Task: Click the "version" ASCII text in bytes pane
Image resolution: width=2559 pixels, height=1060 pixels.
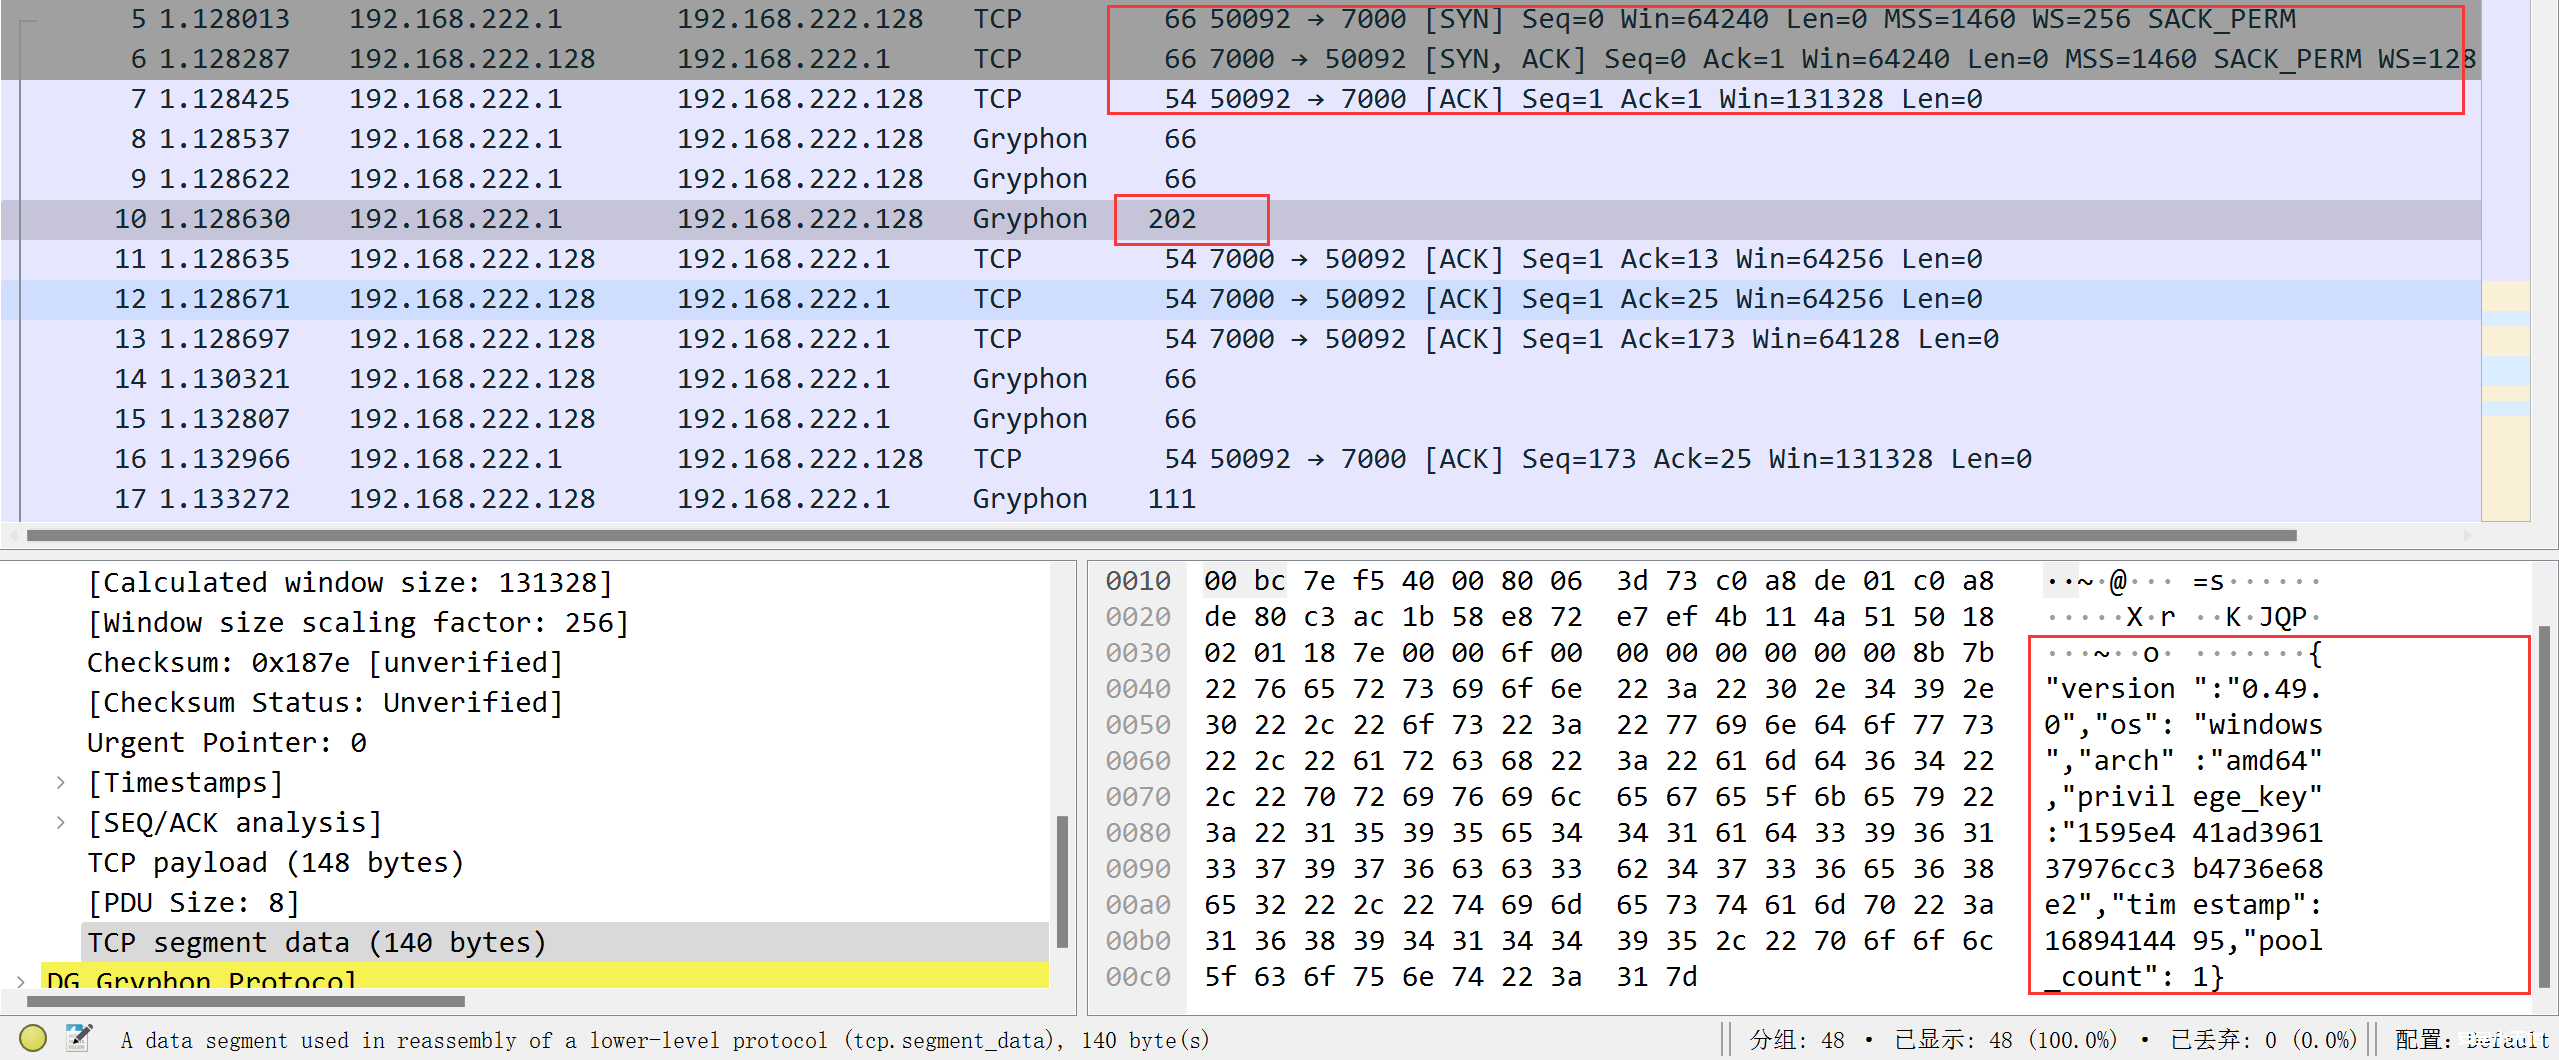Action: tap(2110, 689)
